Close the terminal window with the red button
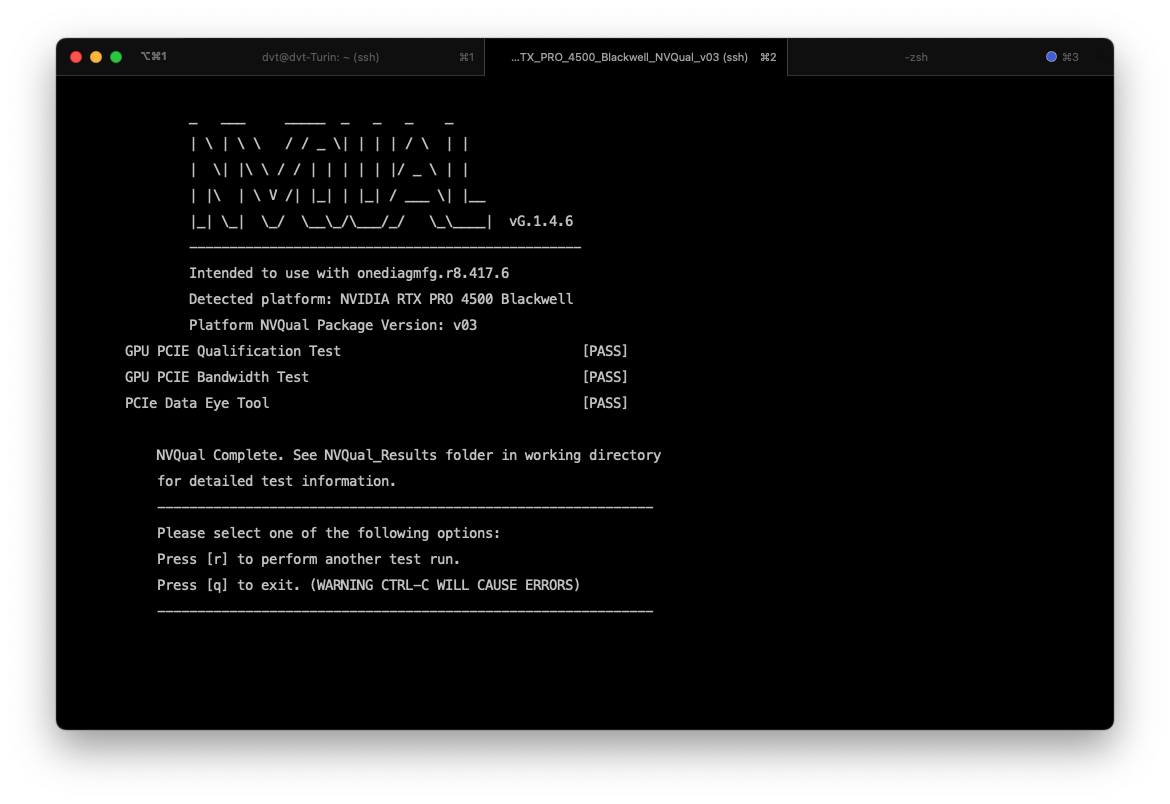 click(x=76, y=57)
